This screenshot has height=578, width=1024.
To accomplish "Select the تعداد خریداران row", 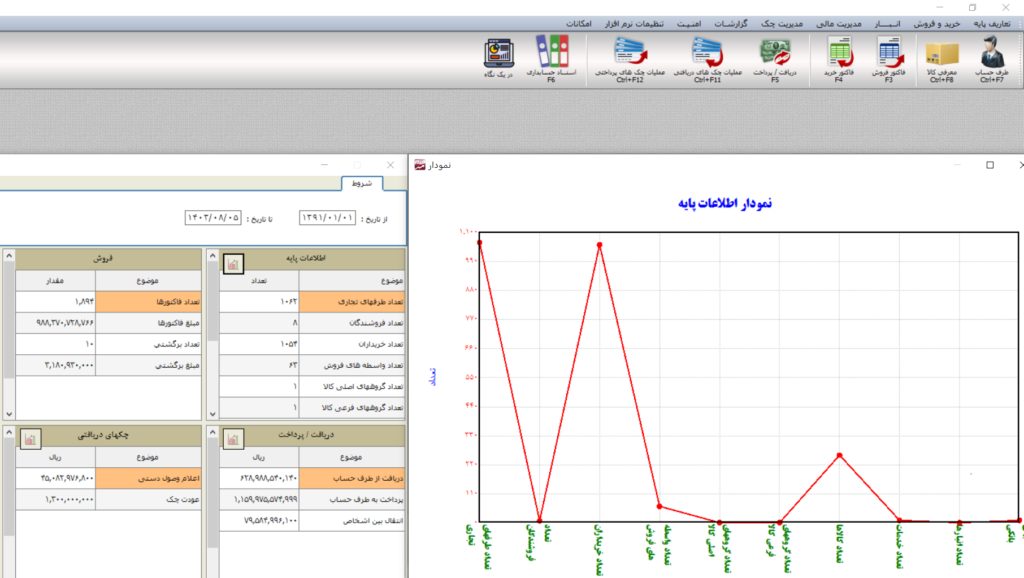I will click(312, 344).
